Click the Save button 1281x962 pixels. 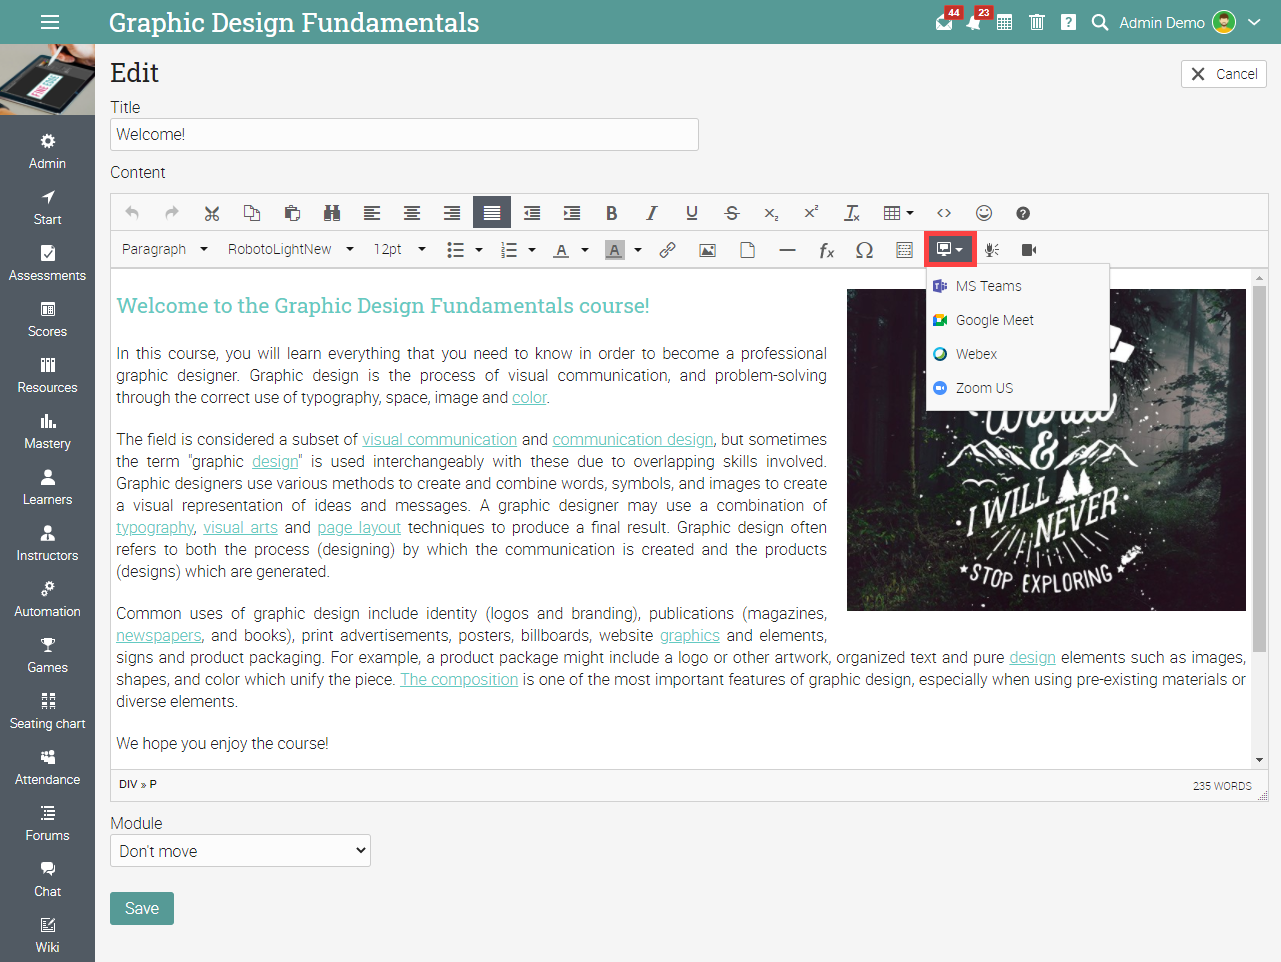tap(142, 908)
